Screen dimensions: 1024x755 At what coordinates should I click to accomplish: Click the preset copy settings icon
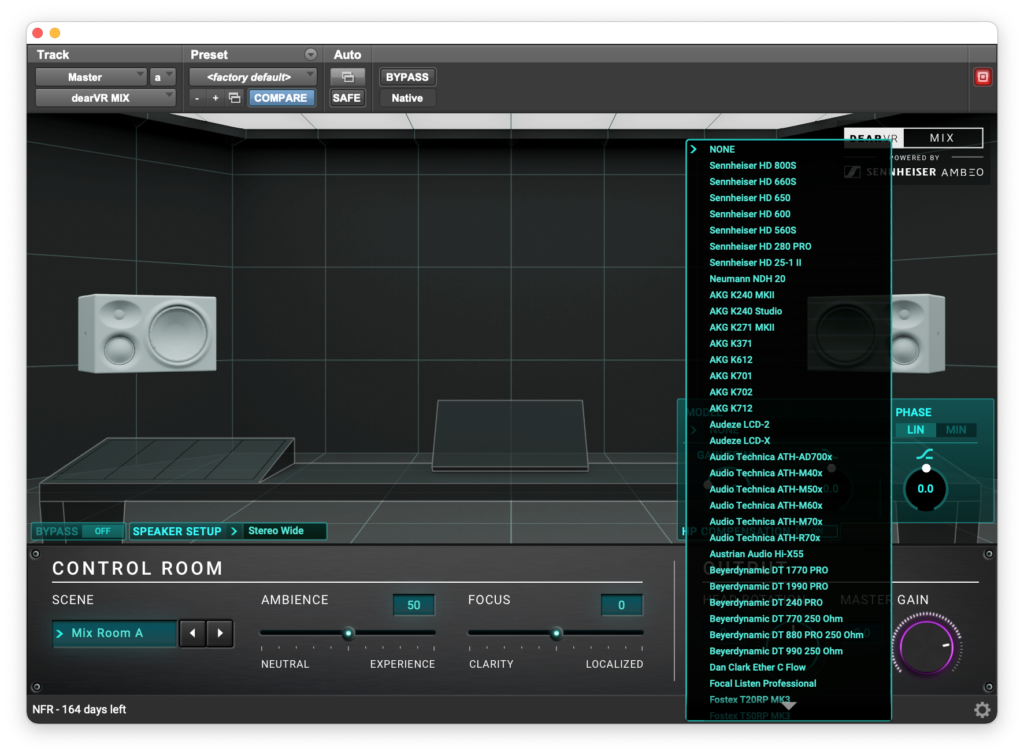(x=234, y=98)
